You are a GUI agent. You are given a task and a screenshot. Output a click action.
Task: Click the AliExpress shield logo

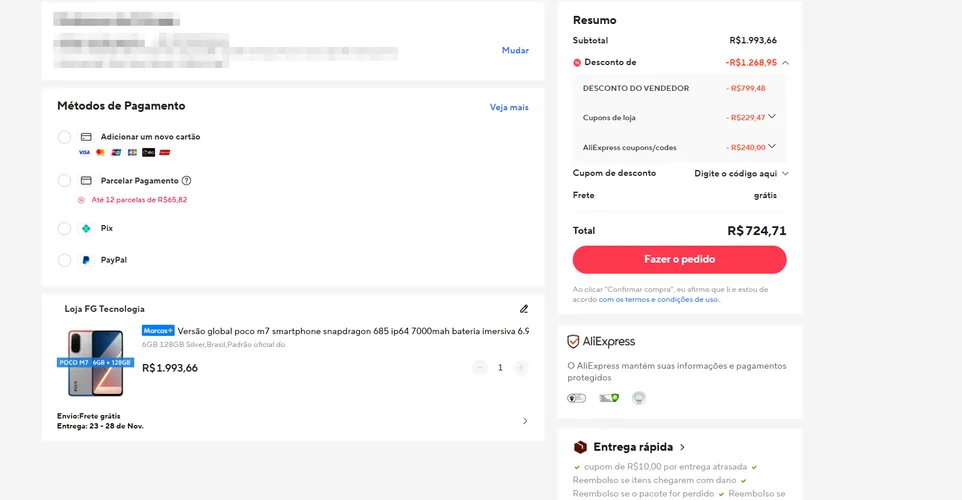(x=573, y=342)
